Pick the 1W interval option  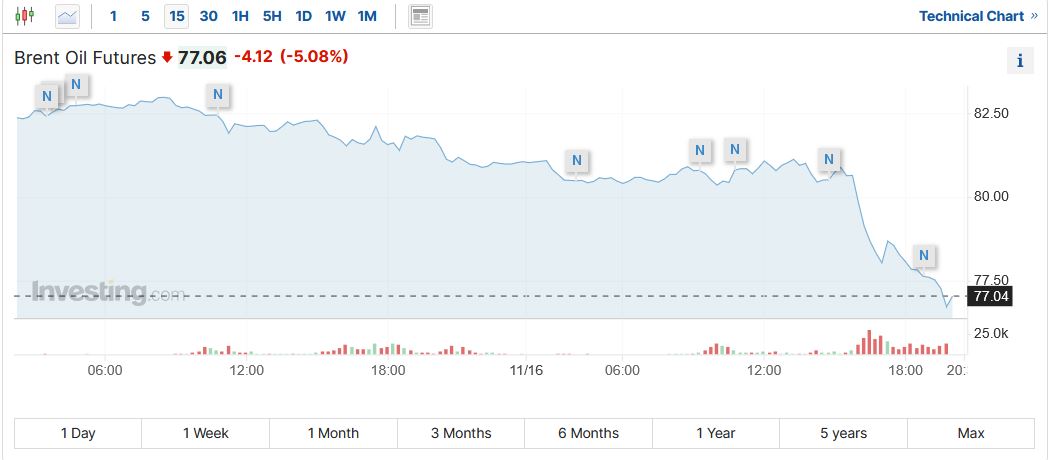335,16
